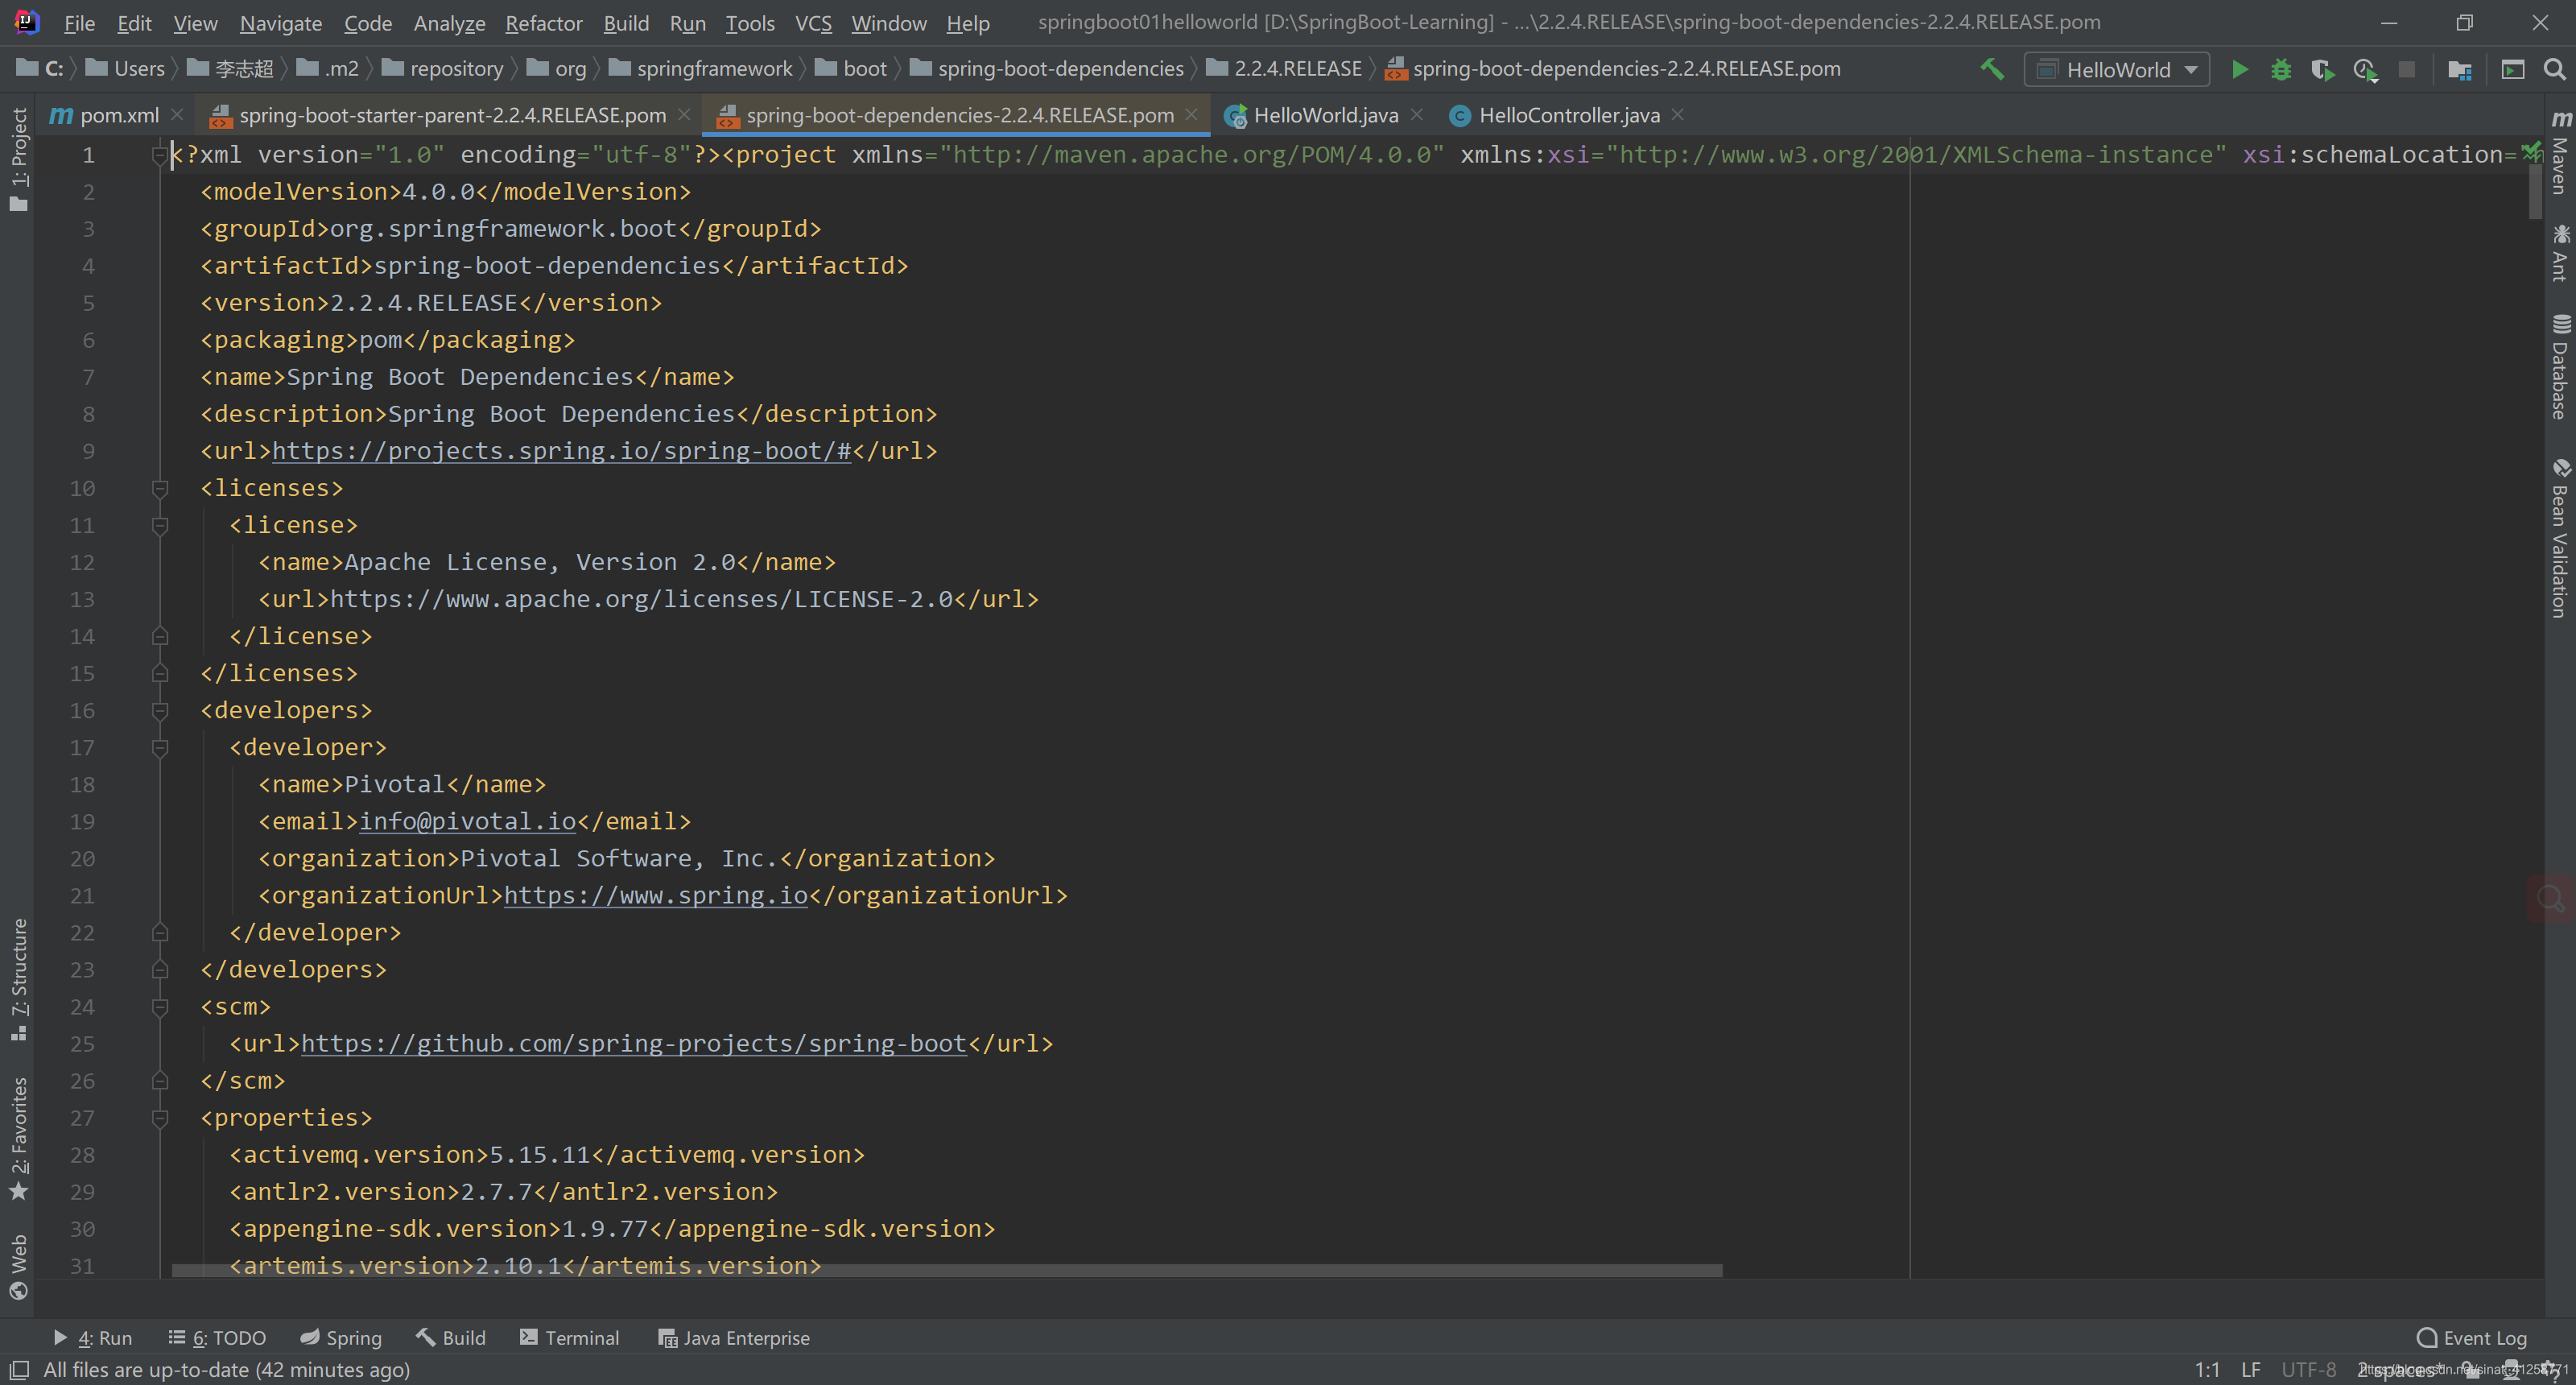Click the green Build Project hammer icon

(x=1992, y=69)
